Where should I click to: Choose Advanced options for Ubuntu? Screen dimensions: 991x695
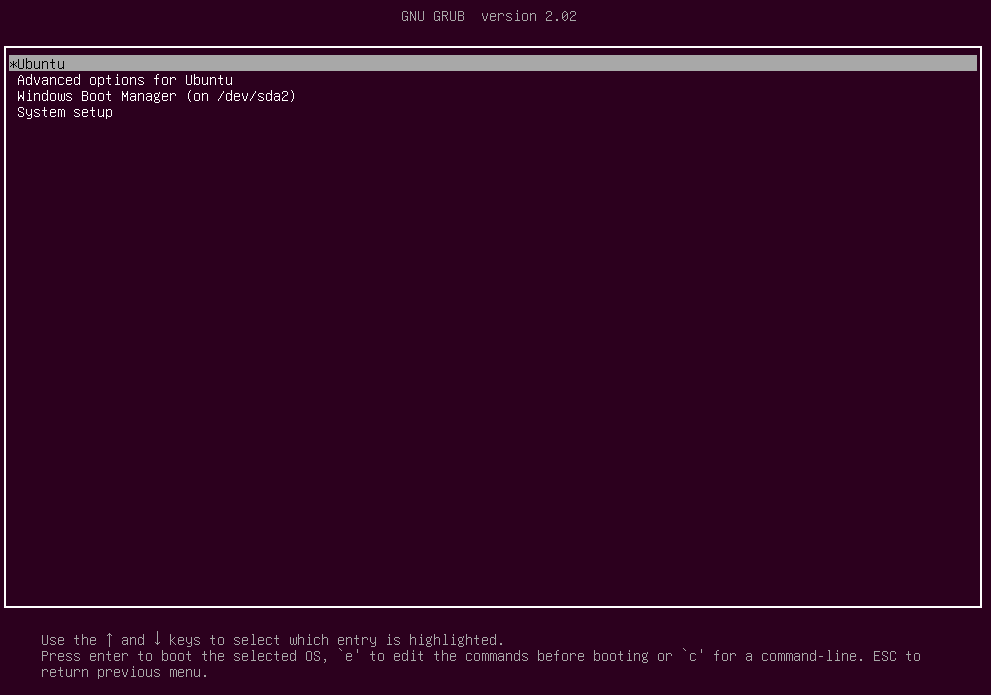click(125, 80)
